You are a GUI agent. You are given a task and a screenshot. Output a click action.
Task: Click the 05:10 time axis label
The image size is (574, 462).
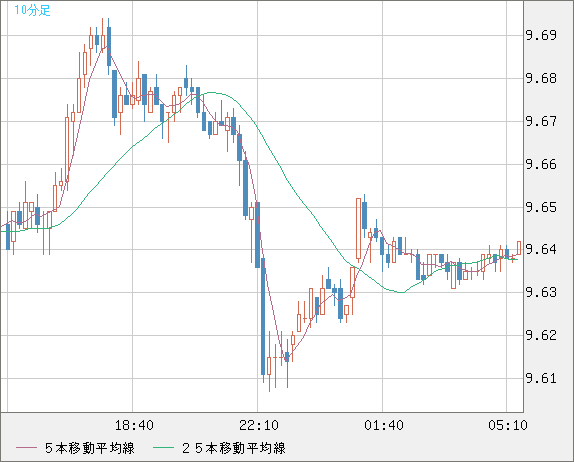point(508,425)
